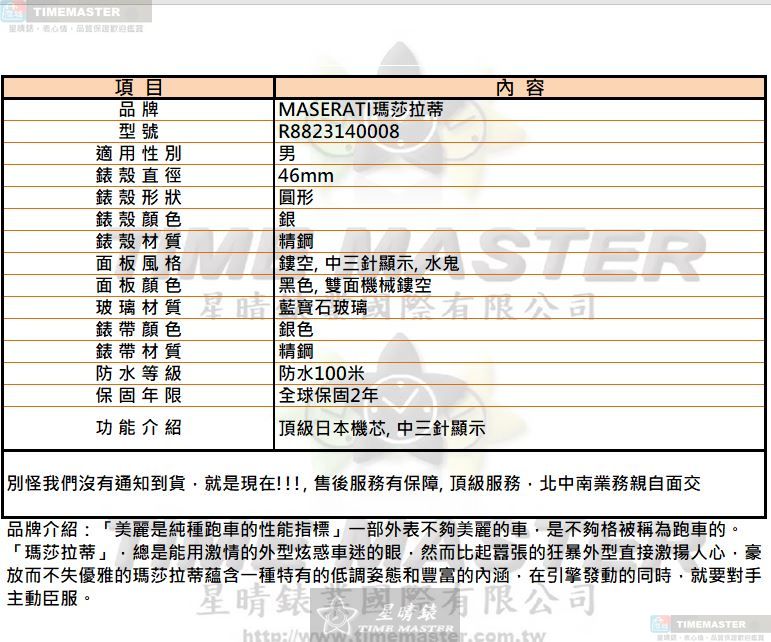771x642 pixels.
Task: Click the 黑色, 雙面機械鏤空 value
Action: coord(355,286)
